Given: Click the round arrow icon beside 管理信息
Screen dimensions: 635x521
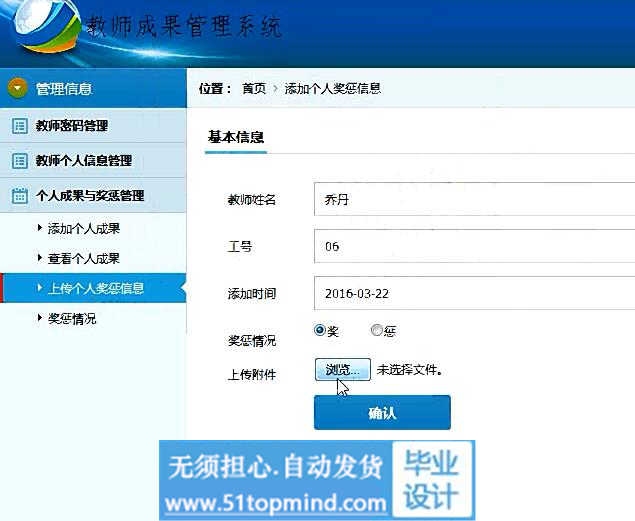Looking at the screenshot, I should 17,89.
